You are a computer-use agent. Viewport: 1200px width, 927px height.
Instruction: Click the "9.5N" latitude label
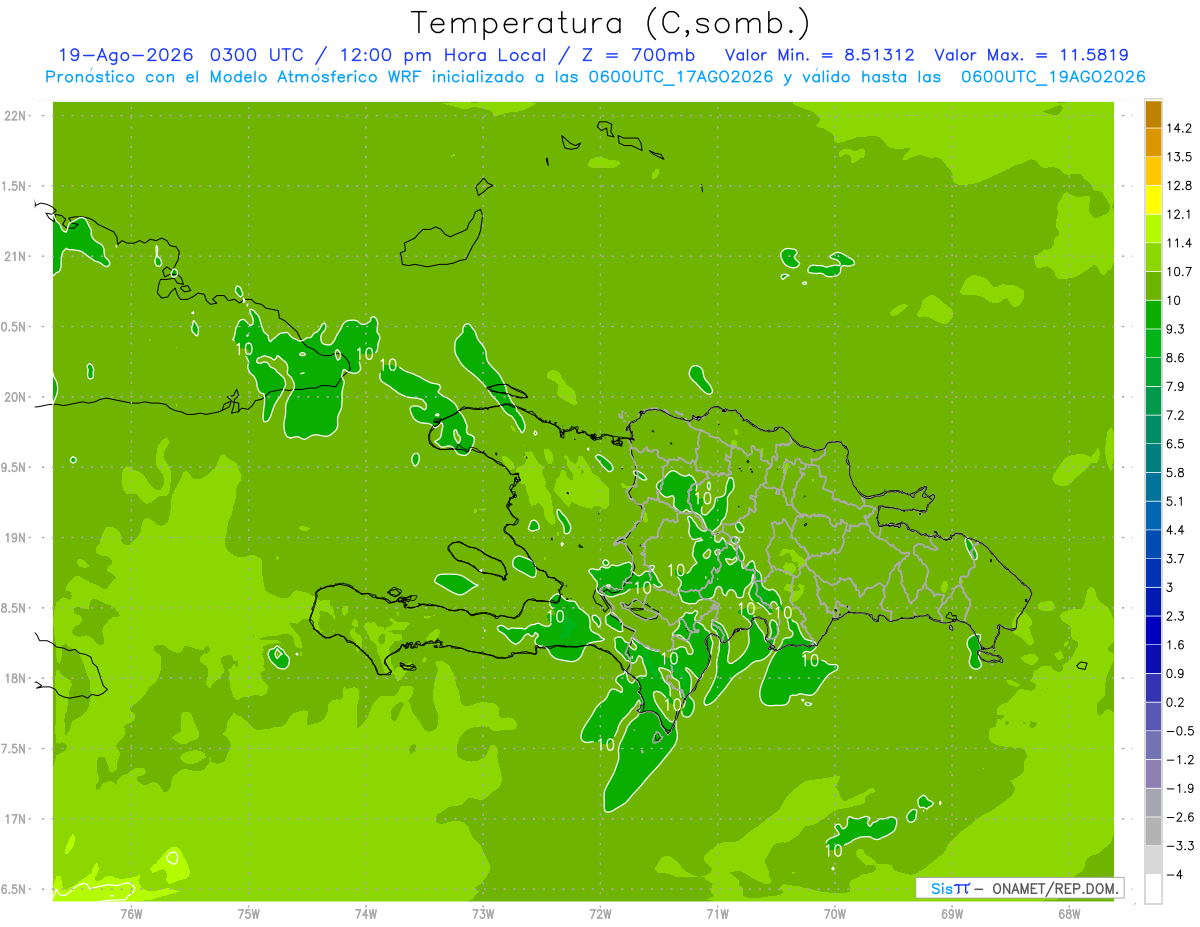click(x=15, y=468)
